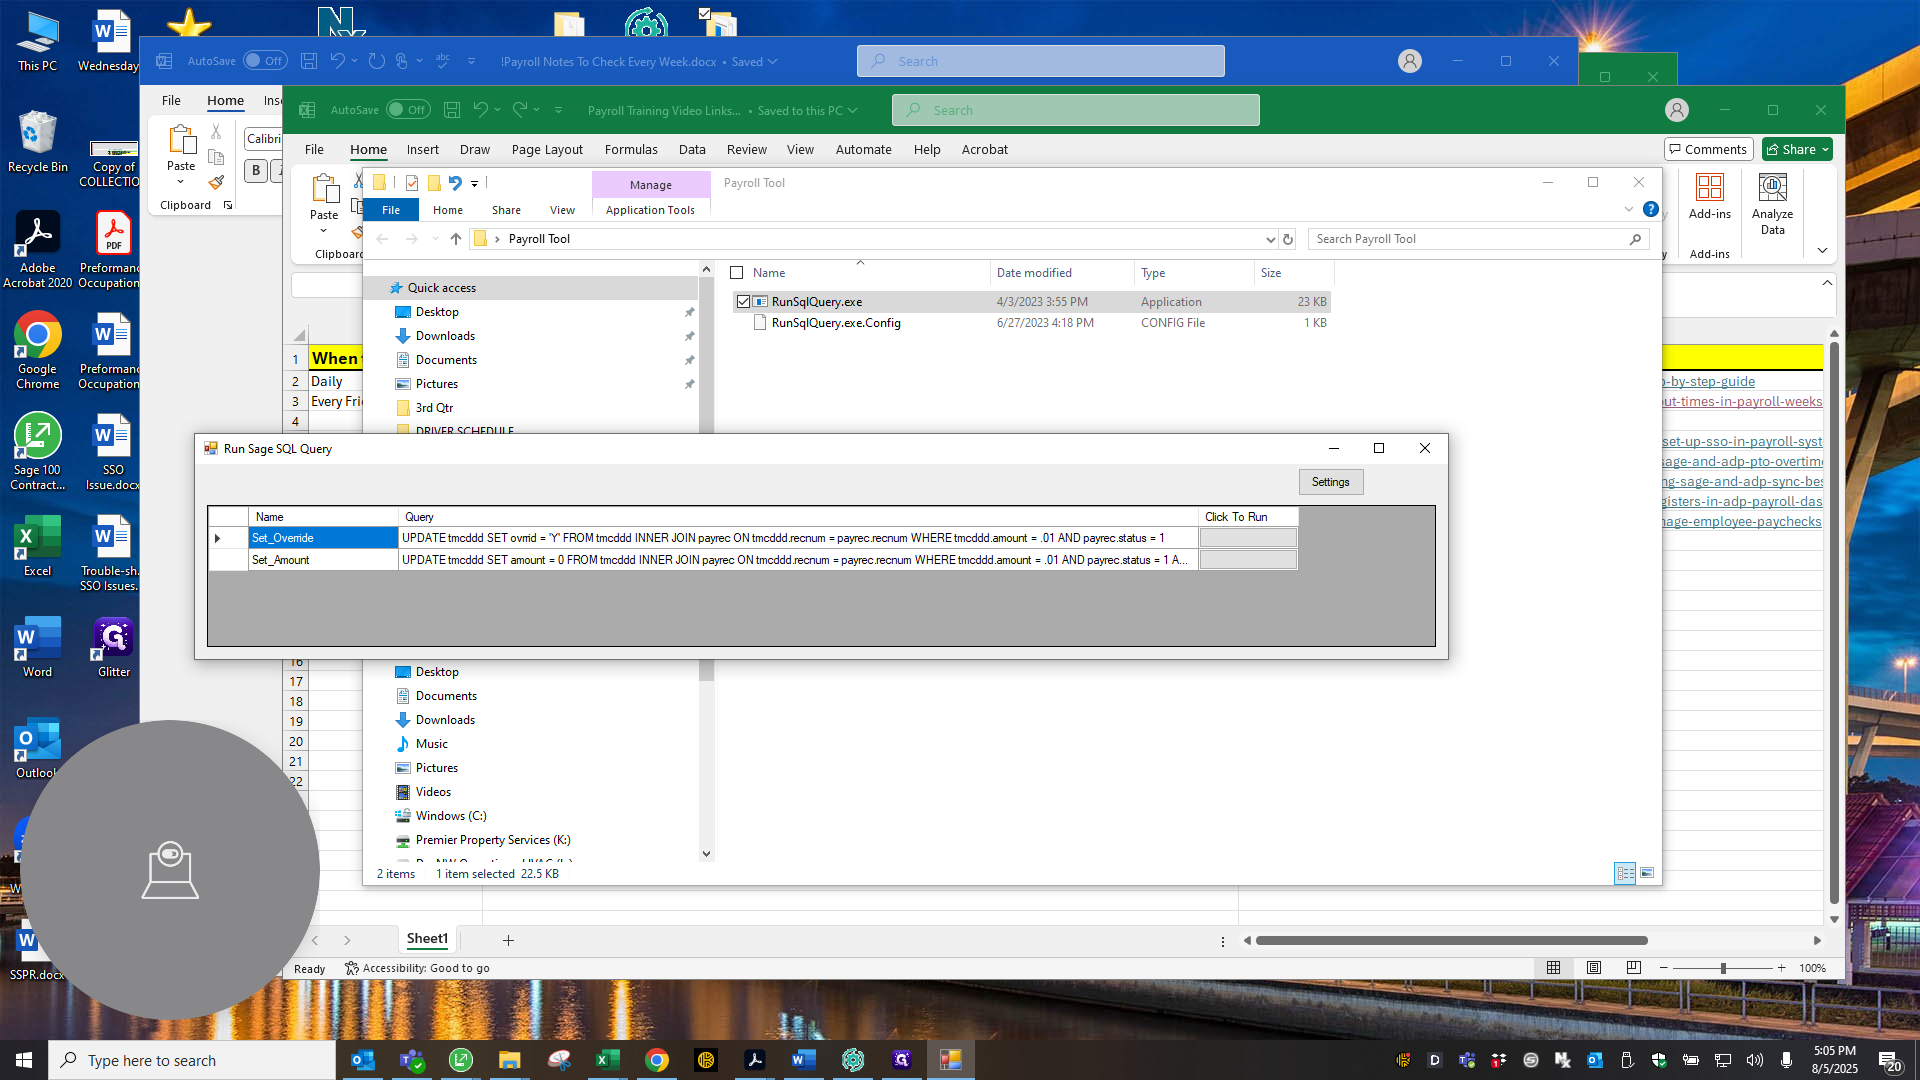Screen dimensions: 1920x1080
Task: Add a new sheet with the plus icon
Action: 508,940
